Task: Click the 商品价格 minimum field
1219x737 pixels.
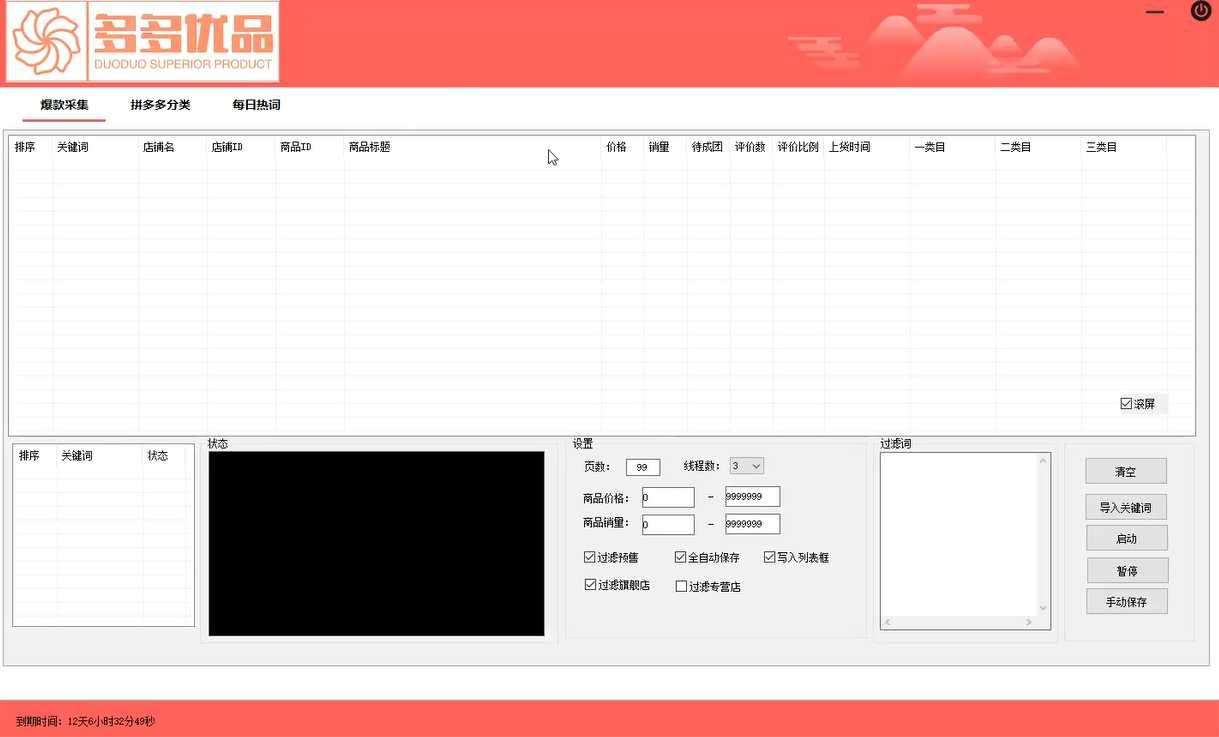Action: (x=668, y=497)
